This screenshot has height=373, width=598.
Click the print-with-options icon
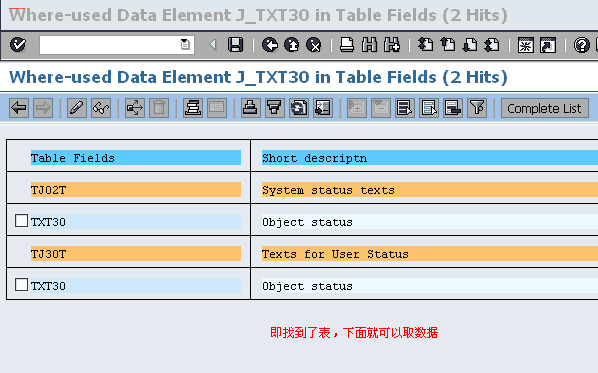tap(275, 108)
